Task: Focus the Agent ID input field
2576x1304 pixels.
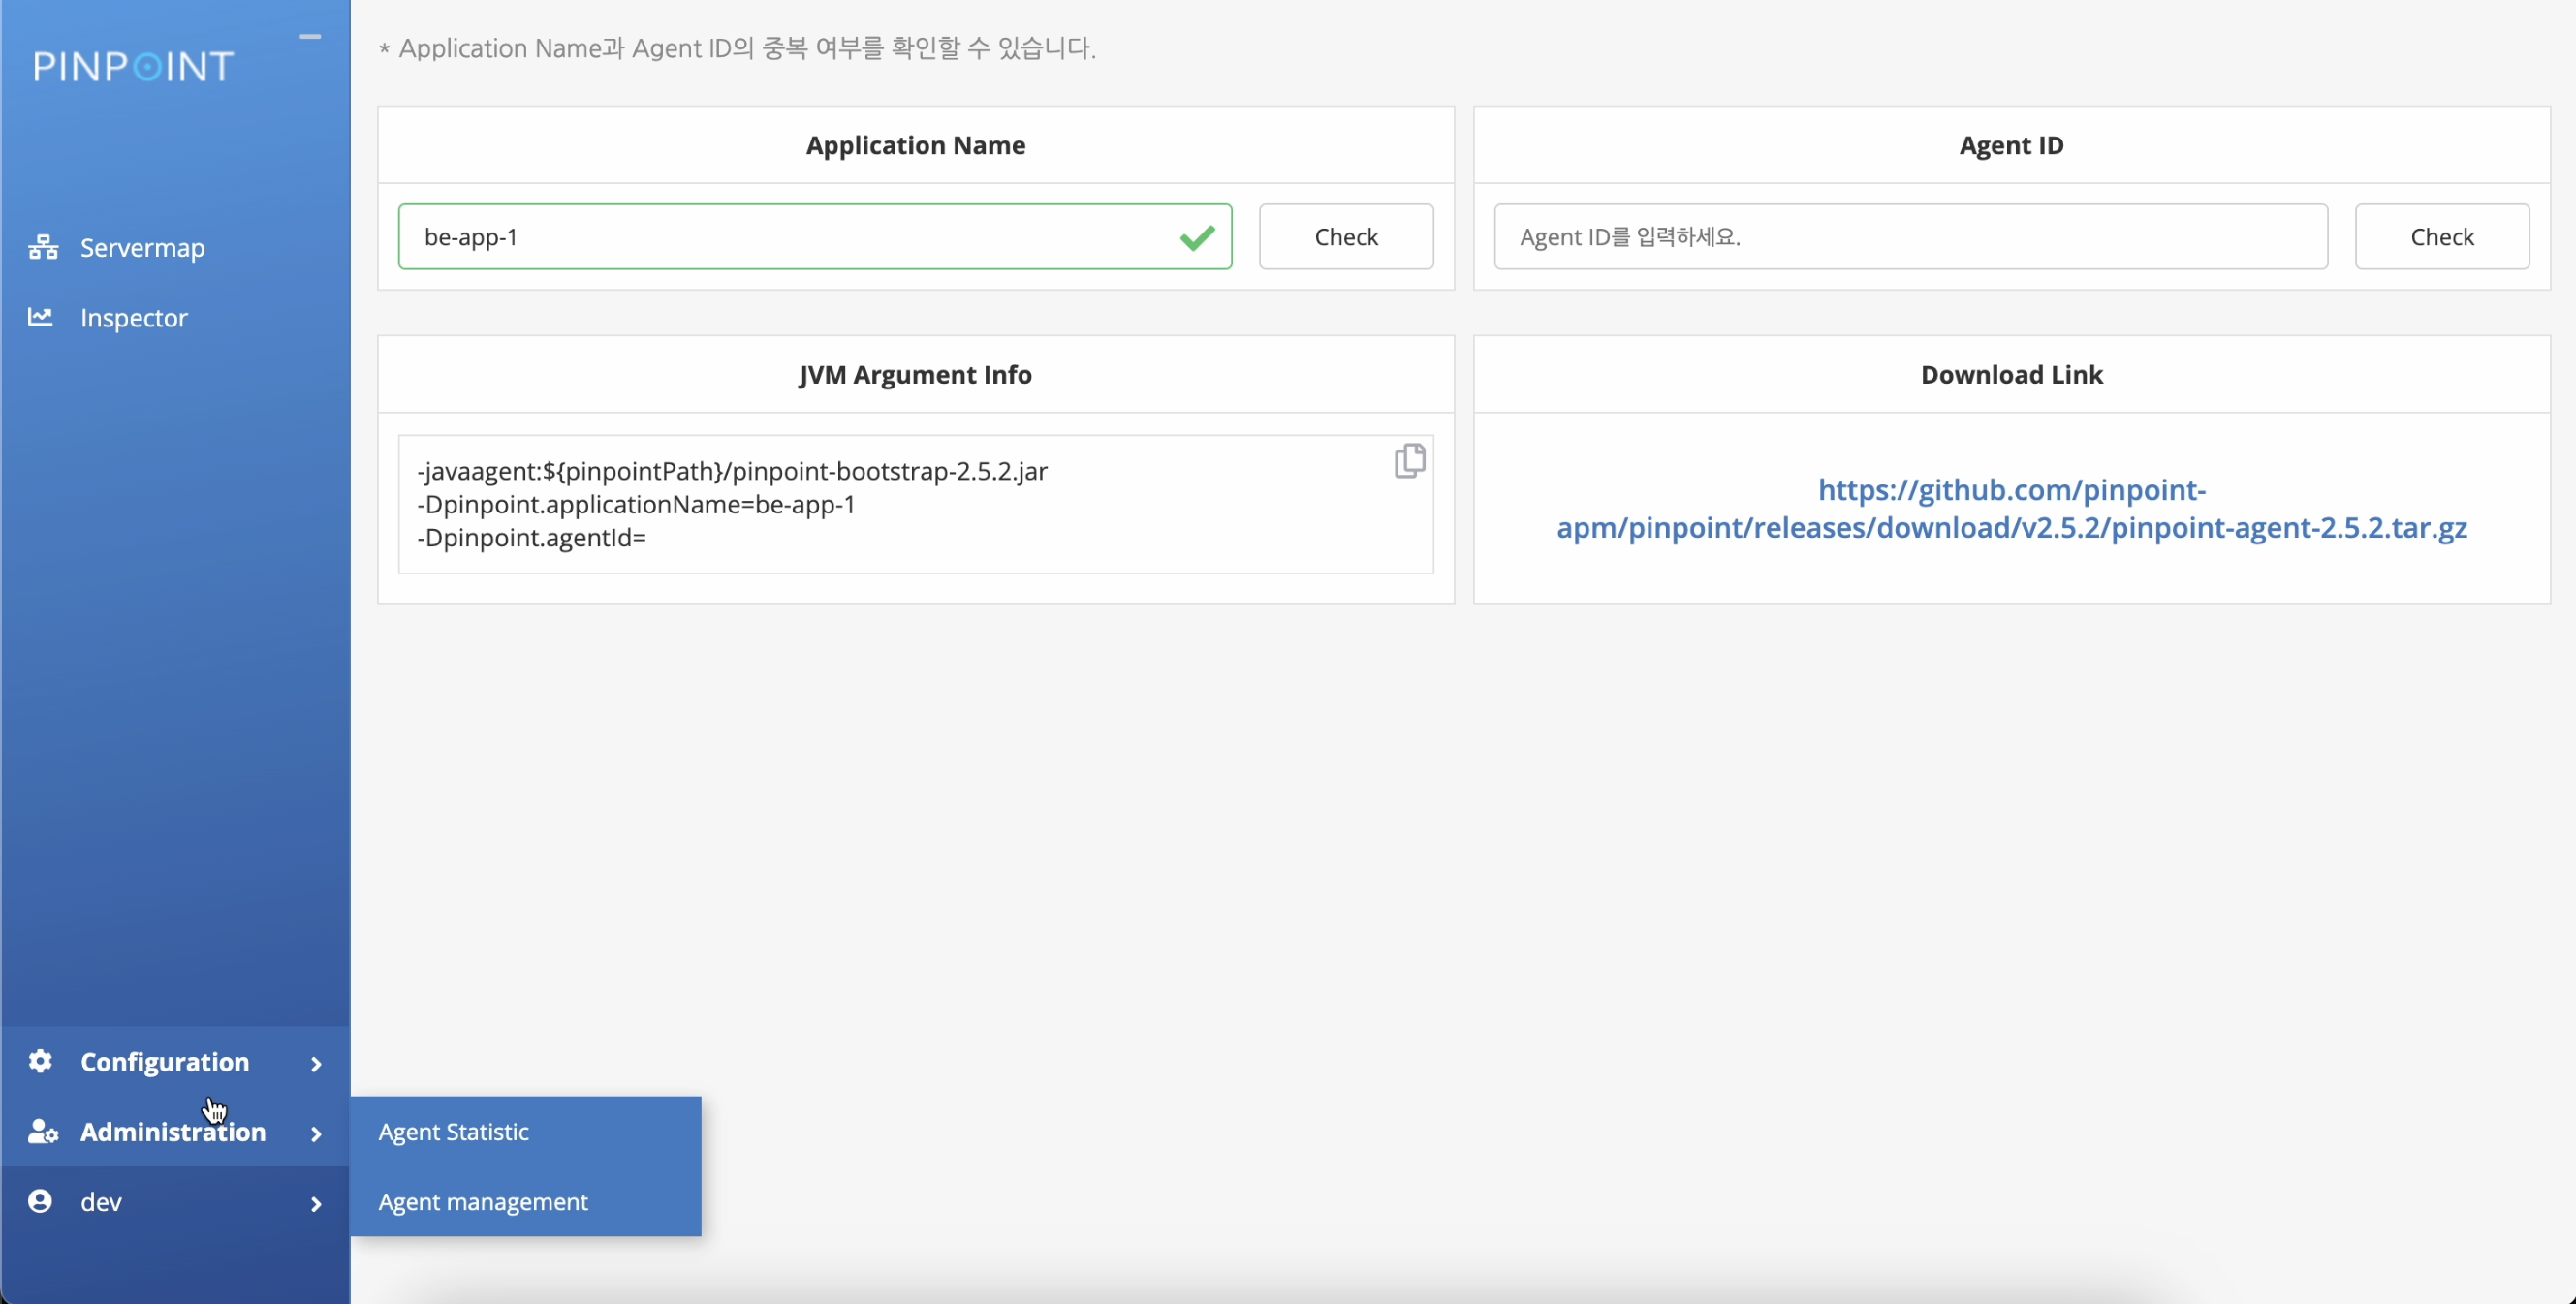Action: (1910, 237)
